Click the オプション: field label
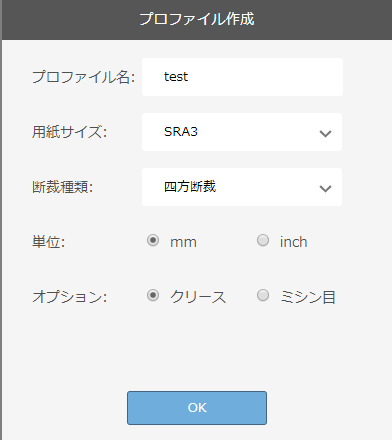 pyautogui.click(x=69, y=297)
